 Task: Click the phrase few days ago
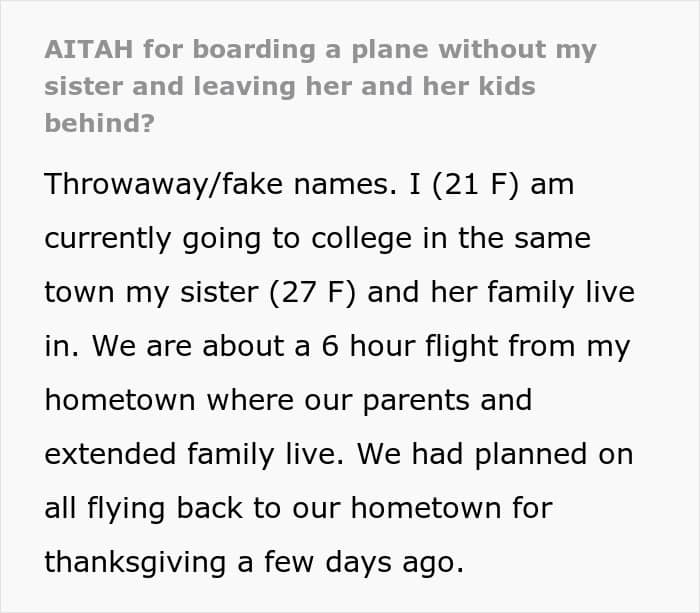coord(364,563)
